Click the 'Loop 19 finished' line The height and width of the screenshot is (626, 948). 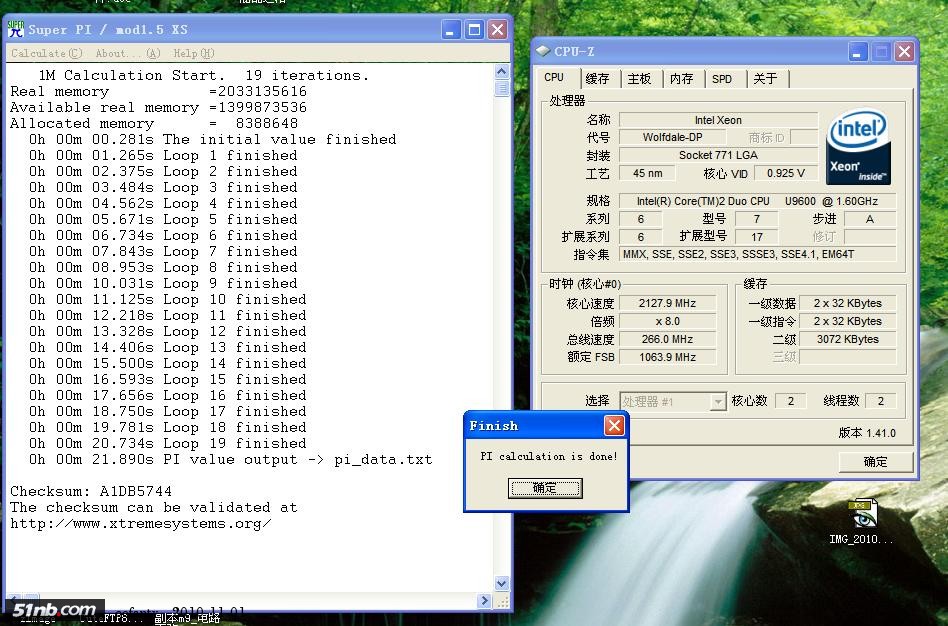(x=167, y=443)
